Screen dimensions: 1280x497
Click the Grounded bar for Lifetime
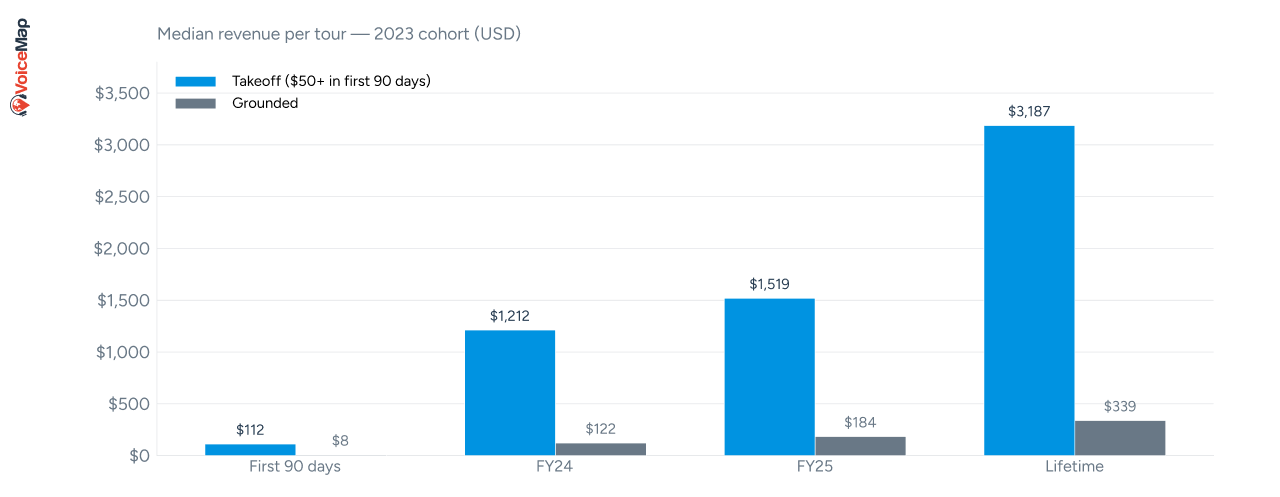pyautogui.click(x=1120, y=438)
